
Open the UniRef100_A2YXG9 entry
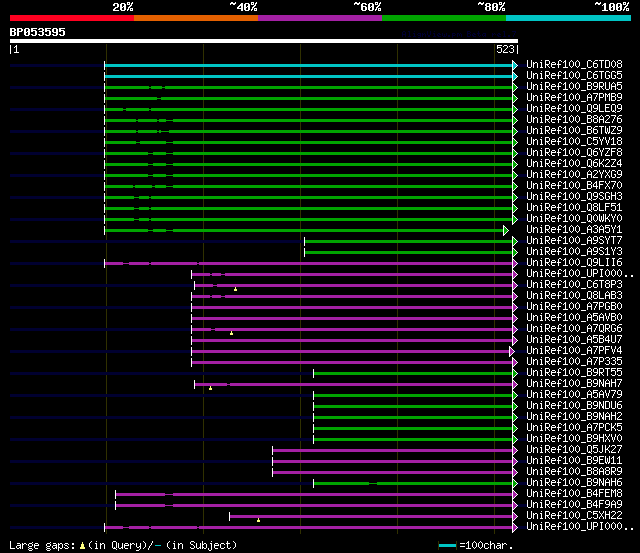point(574,175)
